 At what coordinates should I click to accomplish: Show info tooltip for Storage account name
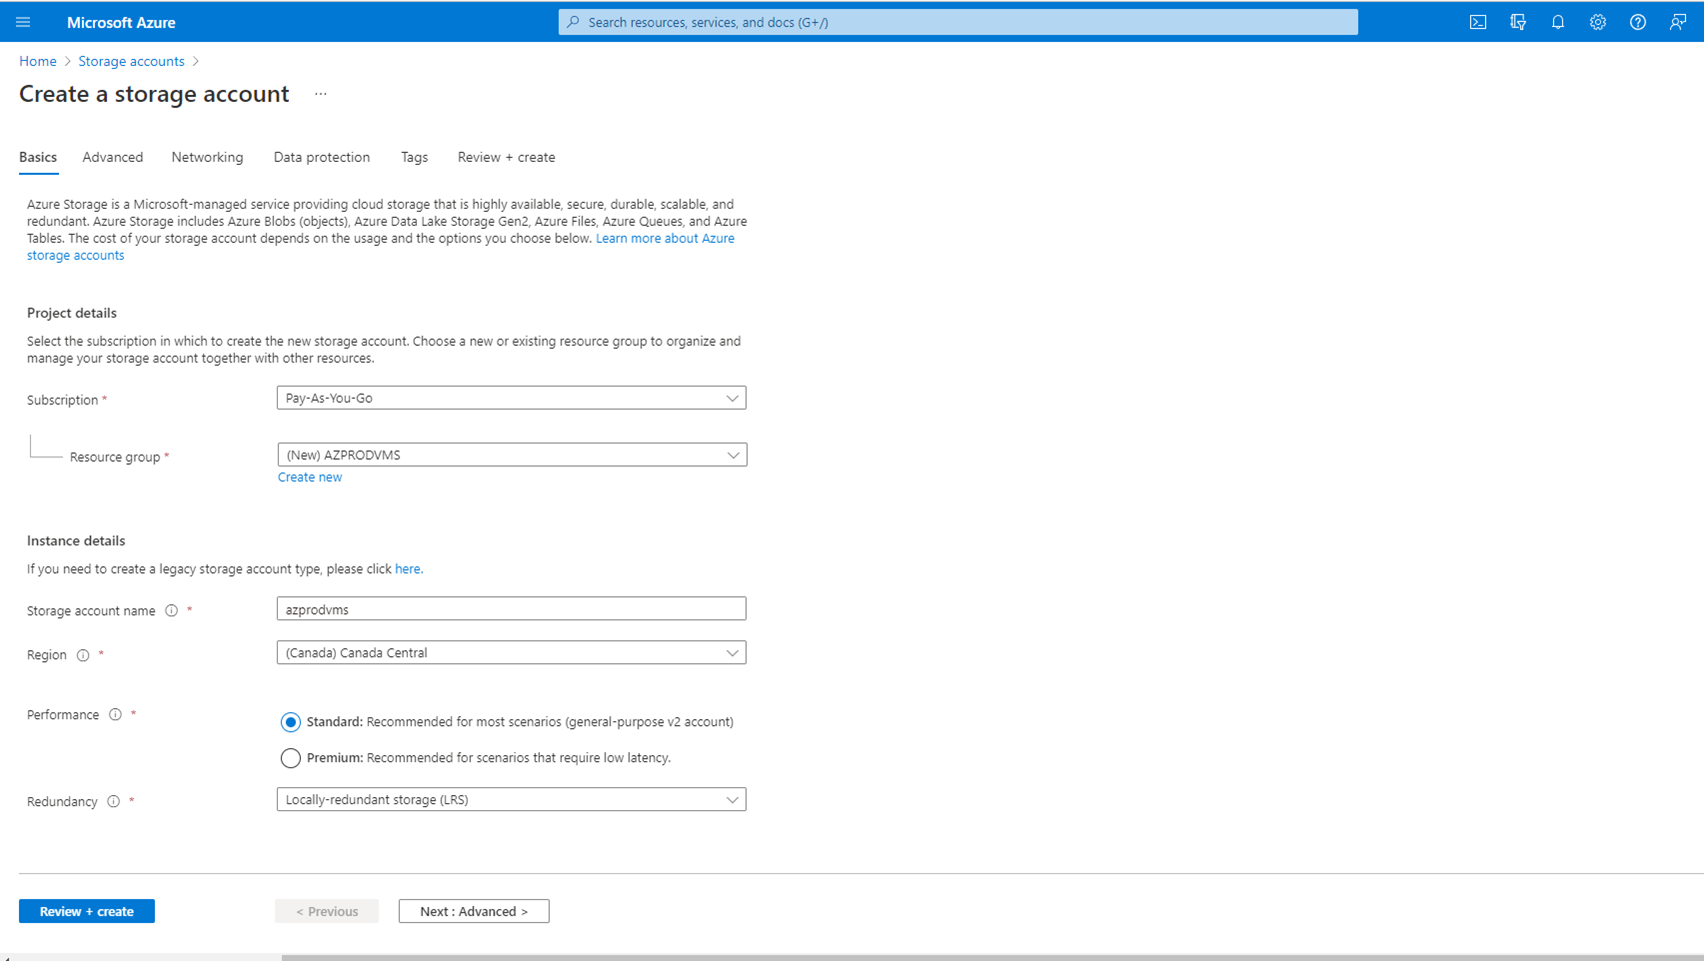point(171,611)
